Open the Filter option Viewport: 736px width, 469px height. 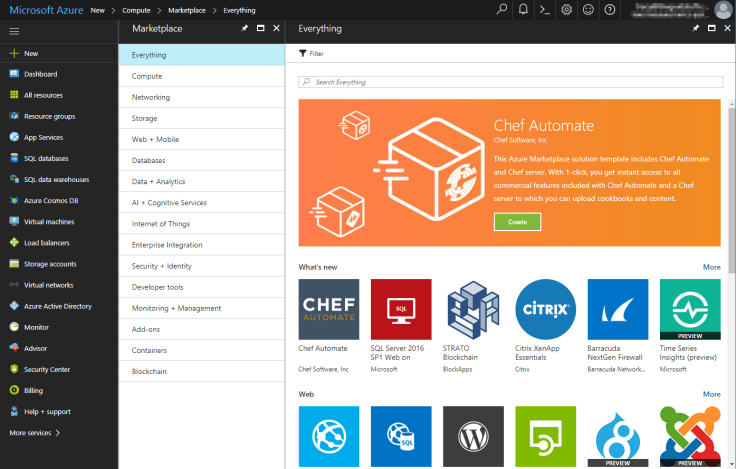point(311,53)
